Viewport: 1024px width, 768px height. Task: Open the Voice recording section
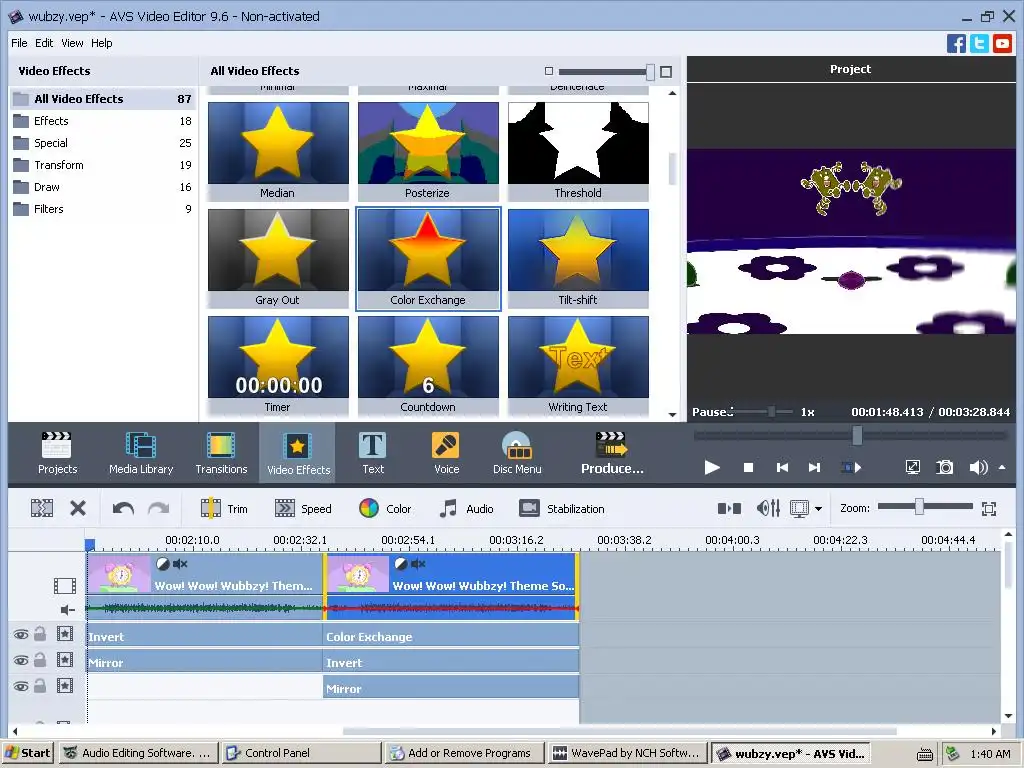447,453
